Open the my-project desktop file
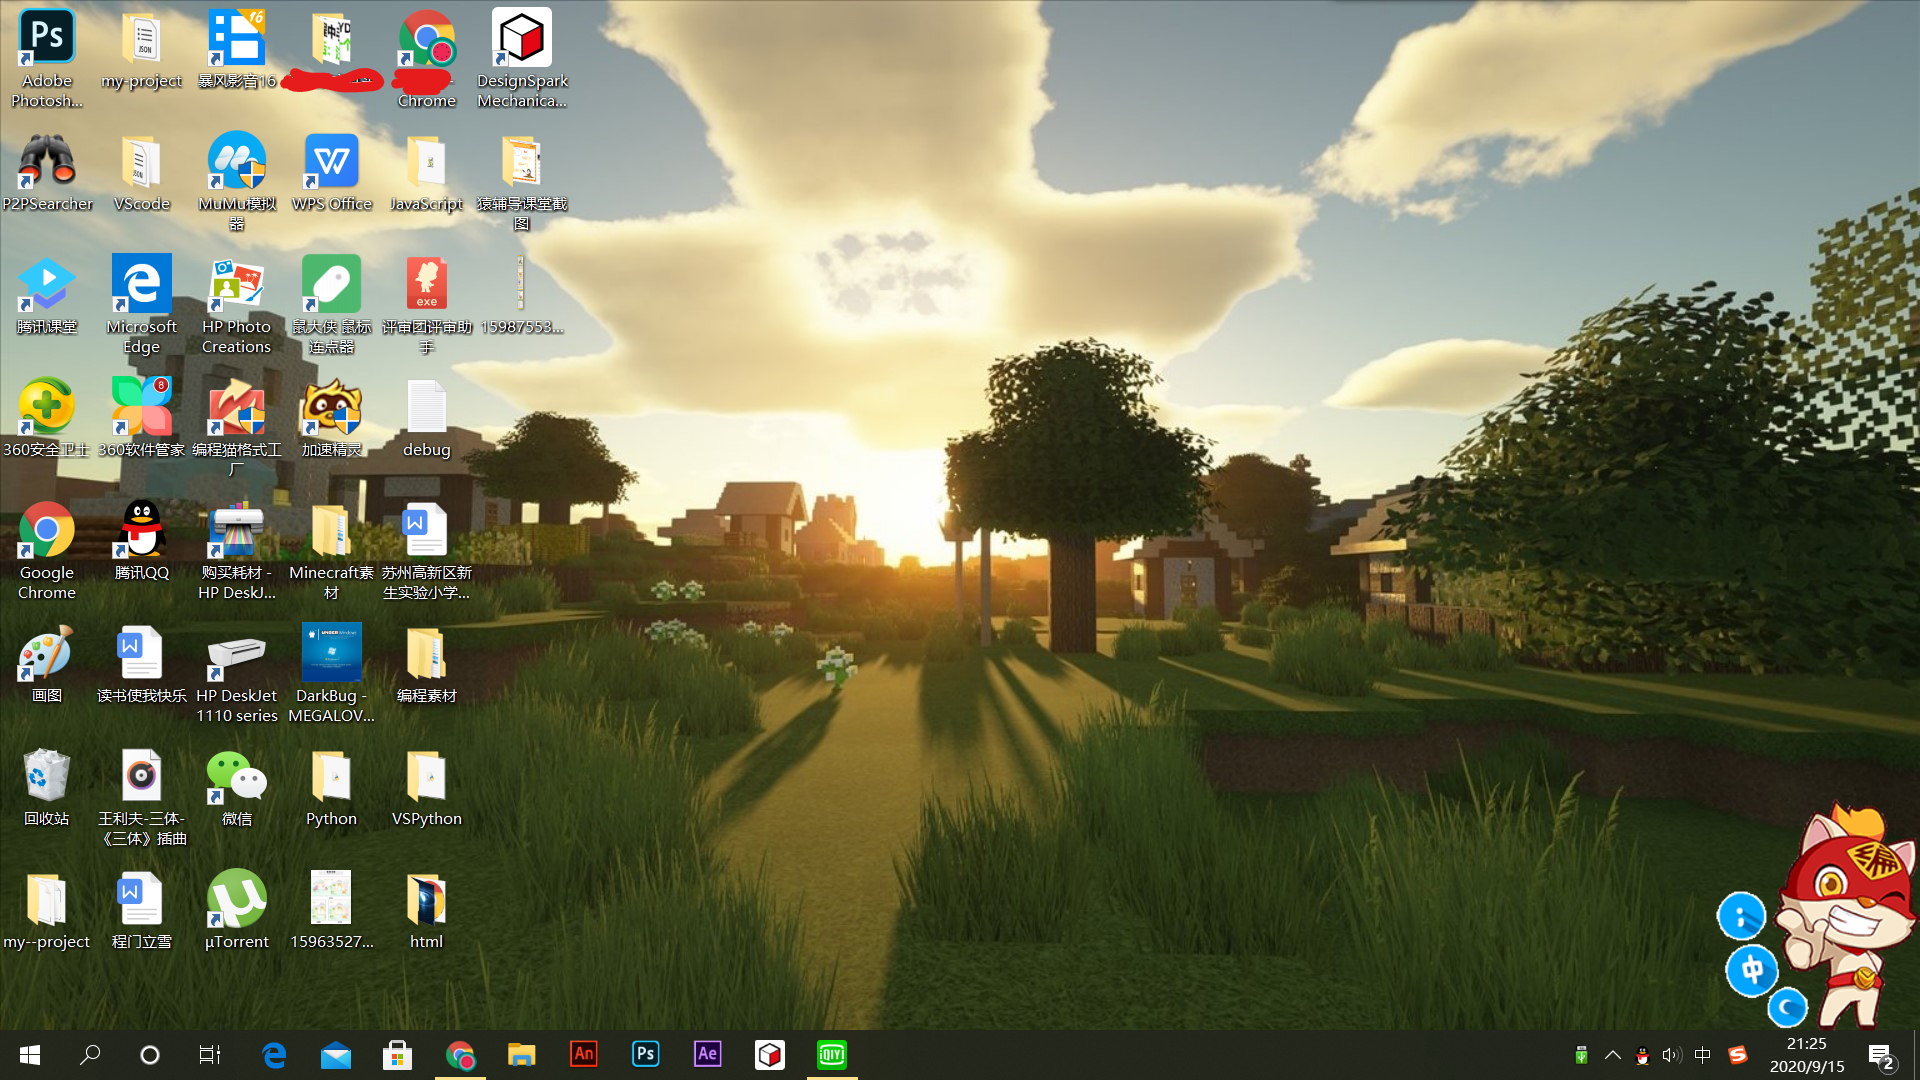The image size is (1920, 1080). click(x=142, y=50)
